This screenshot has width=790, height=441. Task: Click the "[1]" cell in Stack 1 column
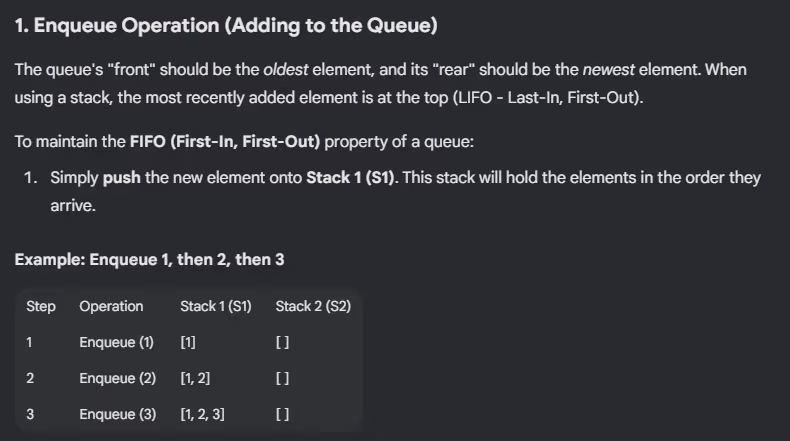pos(188,342)
